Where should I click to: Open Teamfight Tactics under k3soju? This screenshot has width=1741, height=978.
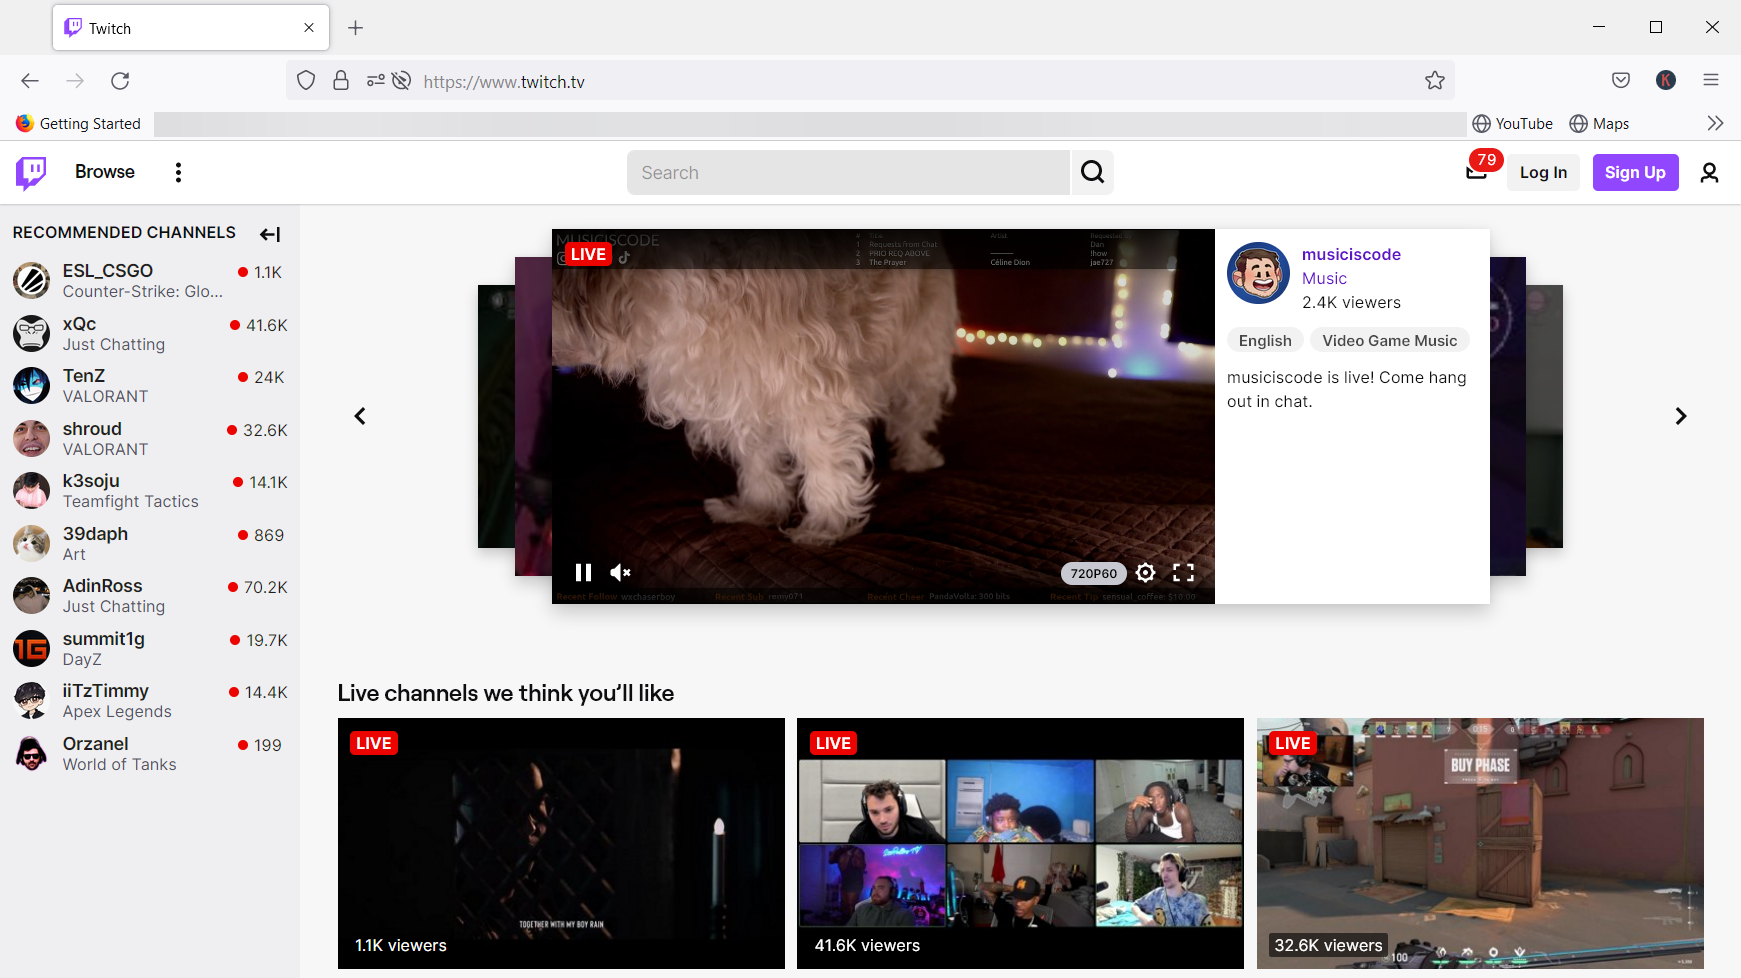point(130,502)
